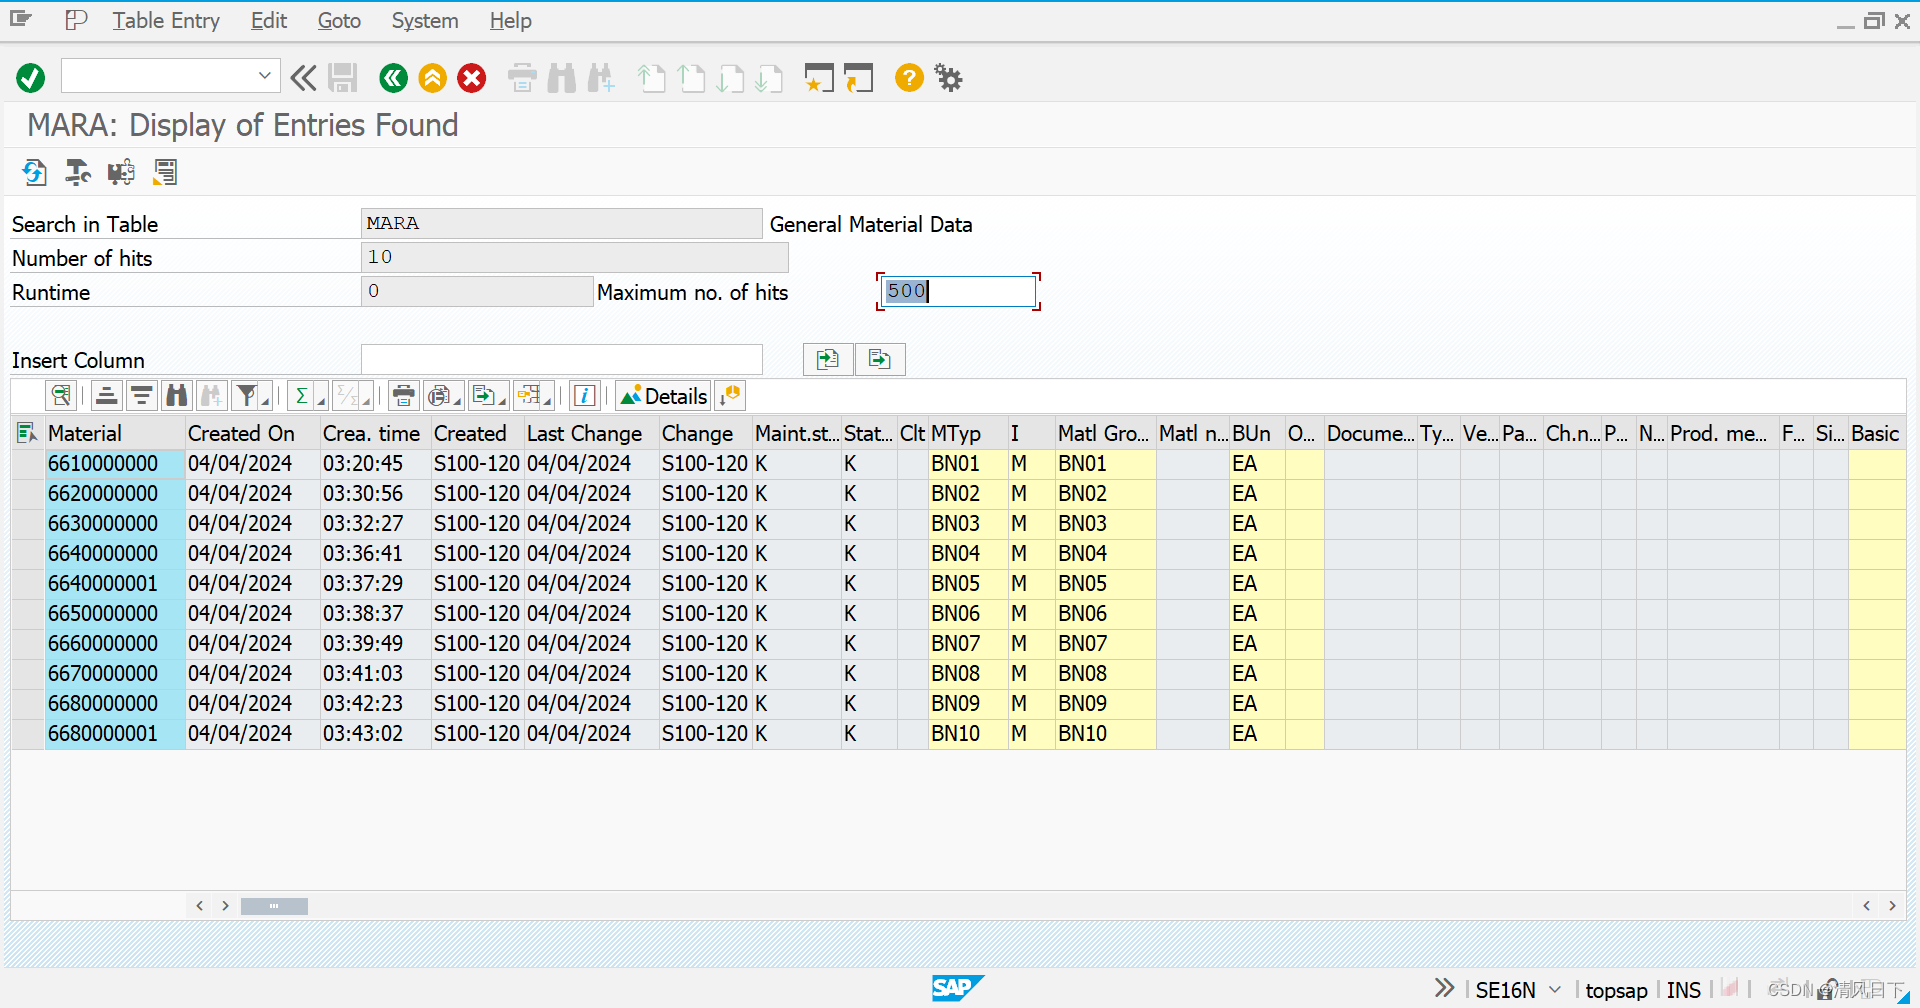Click the red Cancel button icon

pos(472,78)
